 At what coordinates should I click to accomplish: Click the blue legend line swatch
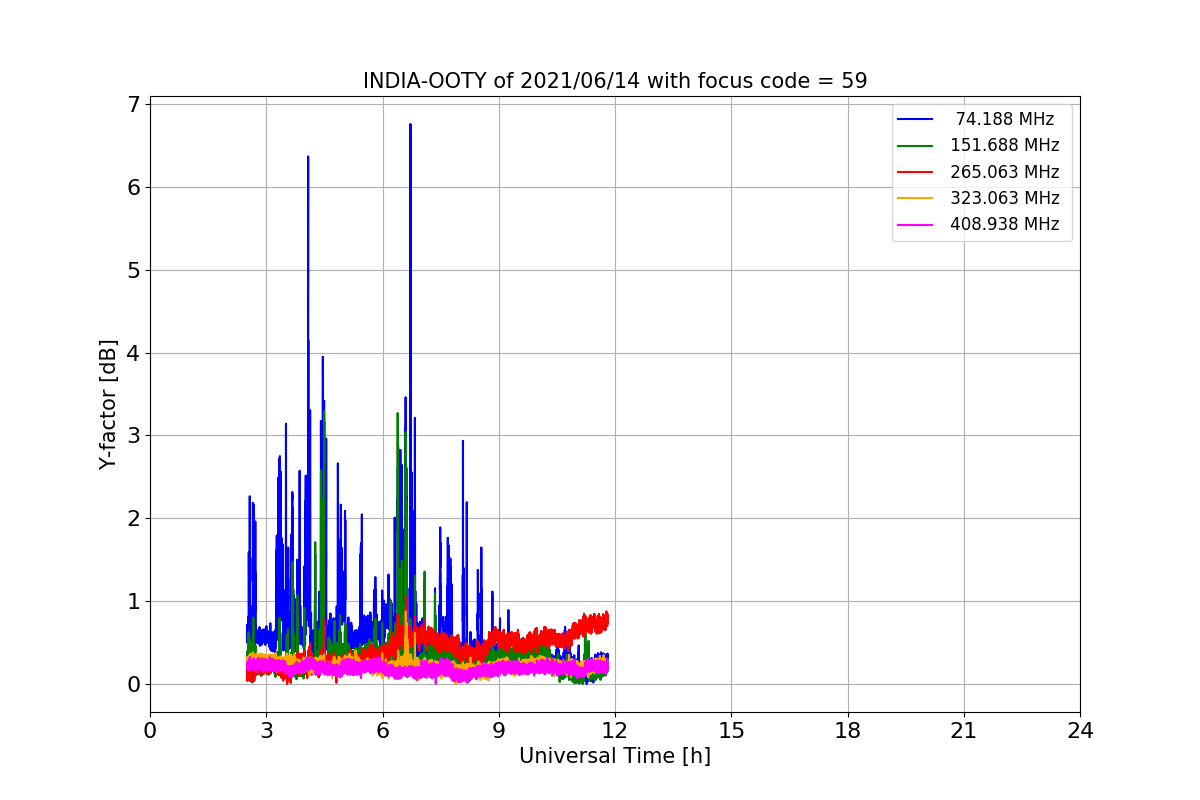coord(915,119)
